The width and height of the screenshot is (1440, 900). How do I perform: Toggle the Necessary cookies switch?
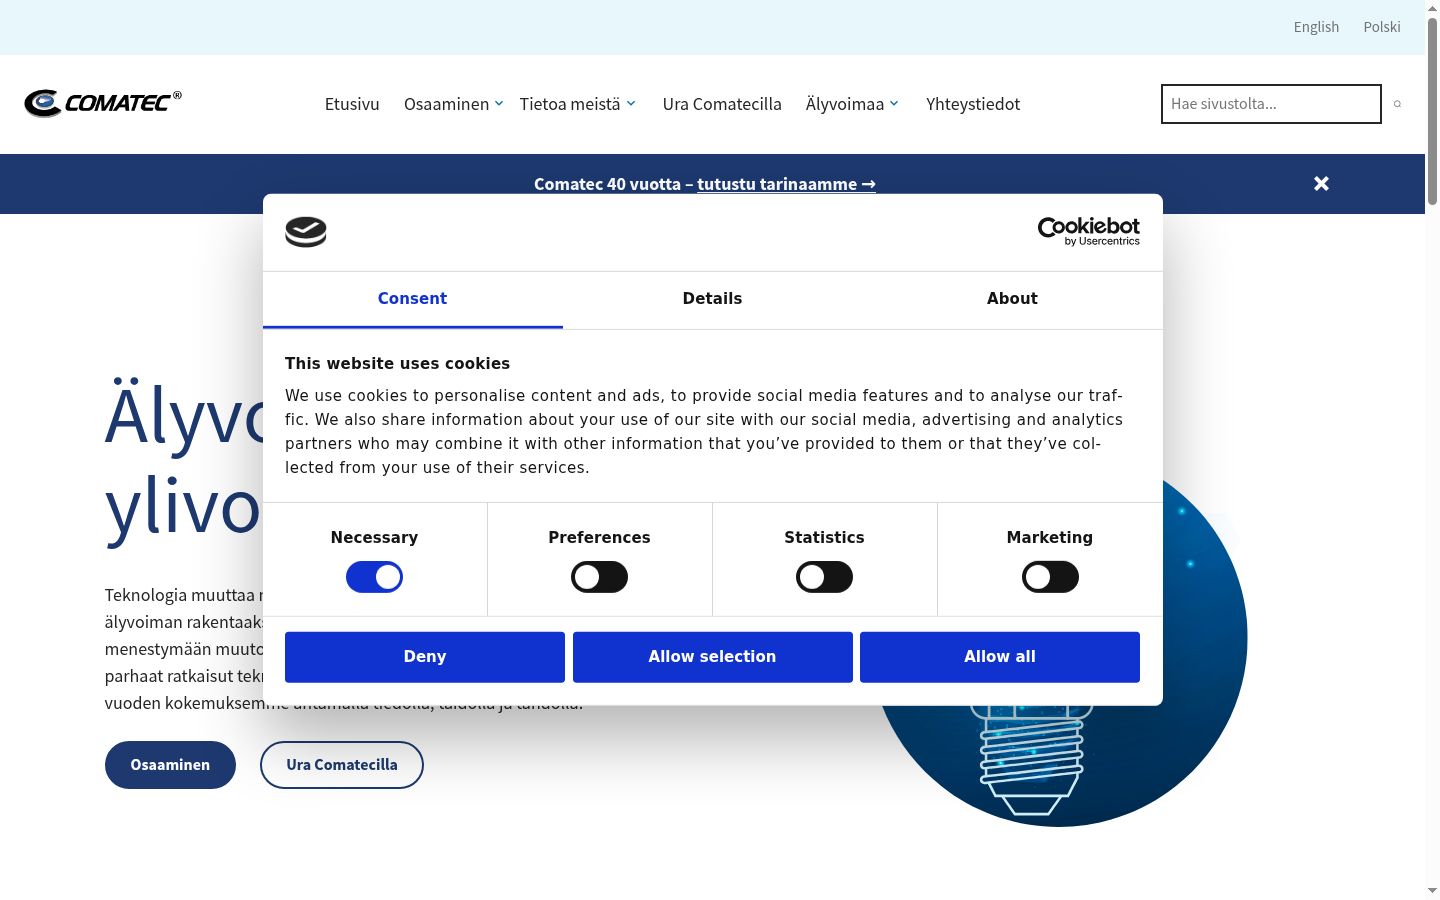(x=374, y=577)
